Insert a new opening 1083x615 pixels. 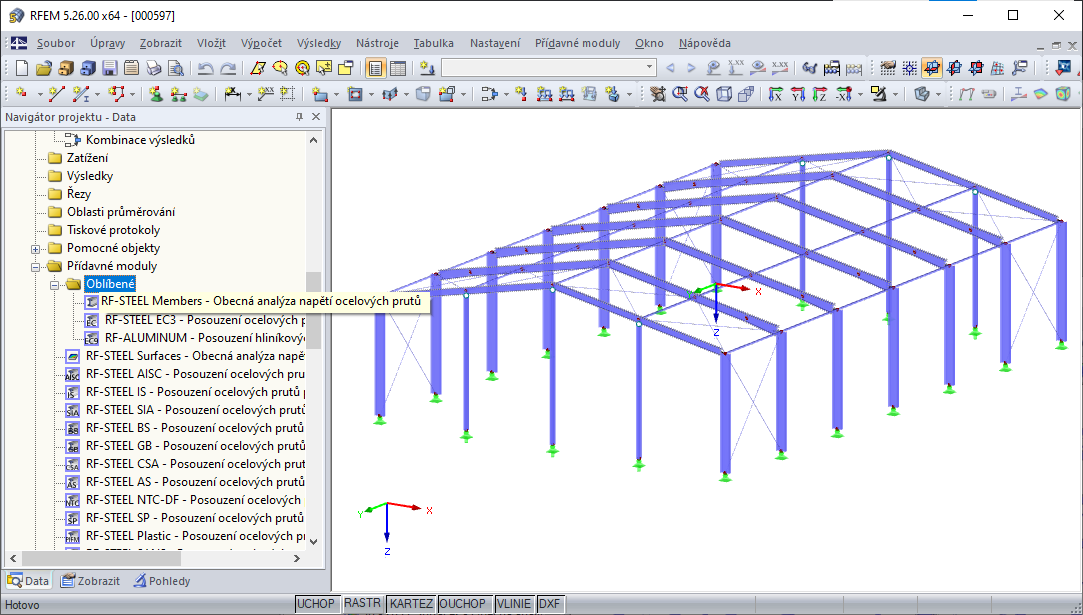click(356, 94)
